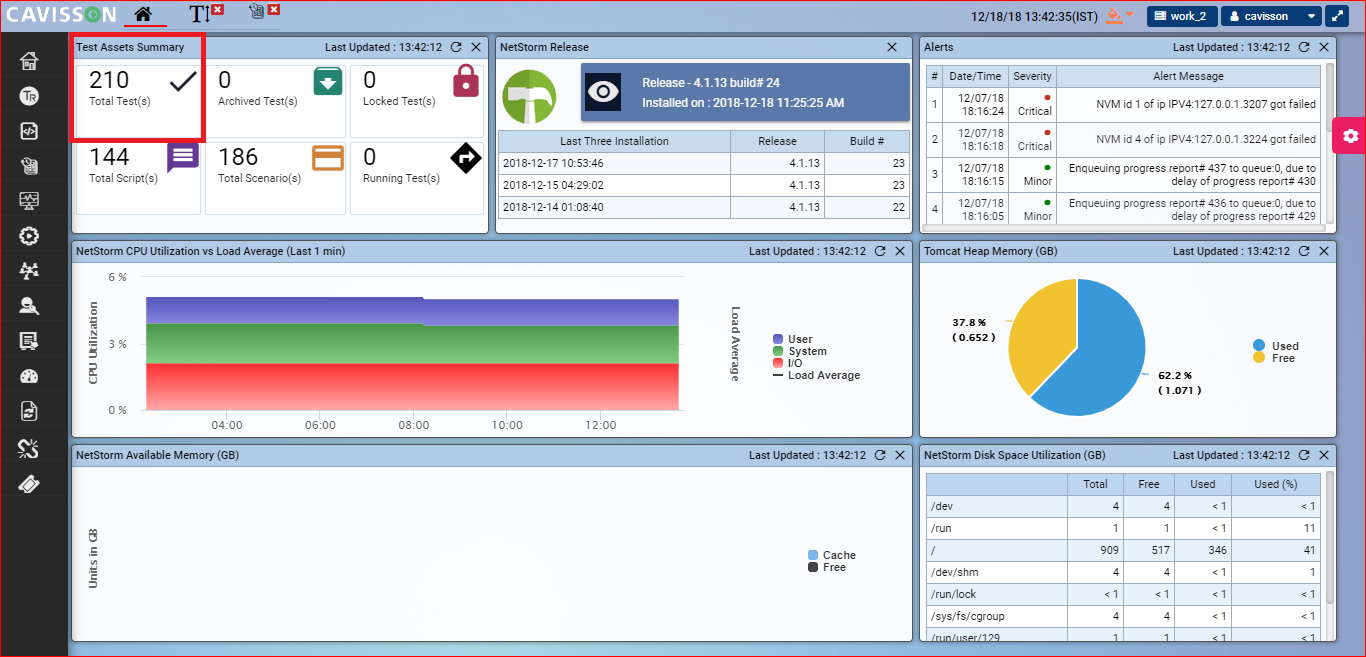Refresh the CPU Utilization vs Load Average panel

[x=880, y=251]
